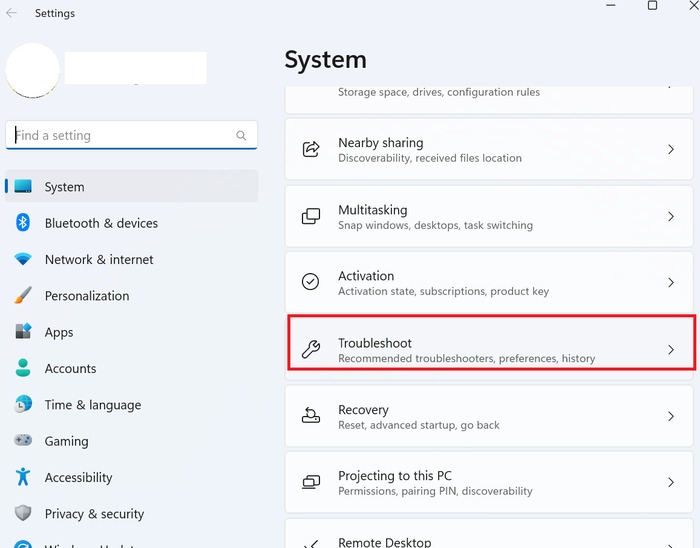
Task: Click the Multitasking windows icon
Action: tap(311, 216)
